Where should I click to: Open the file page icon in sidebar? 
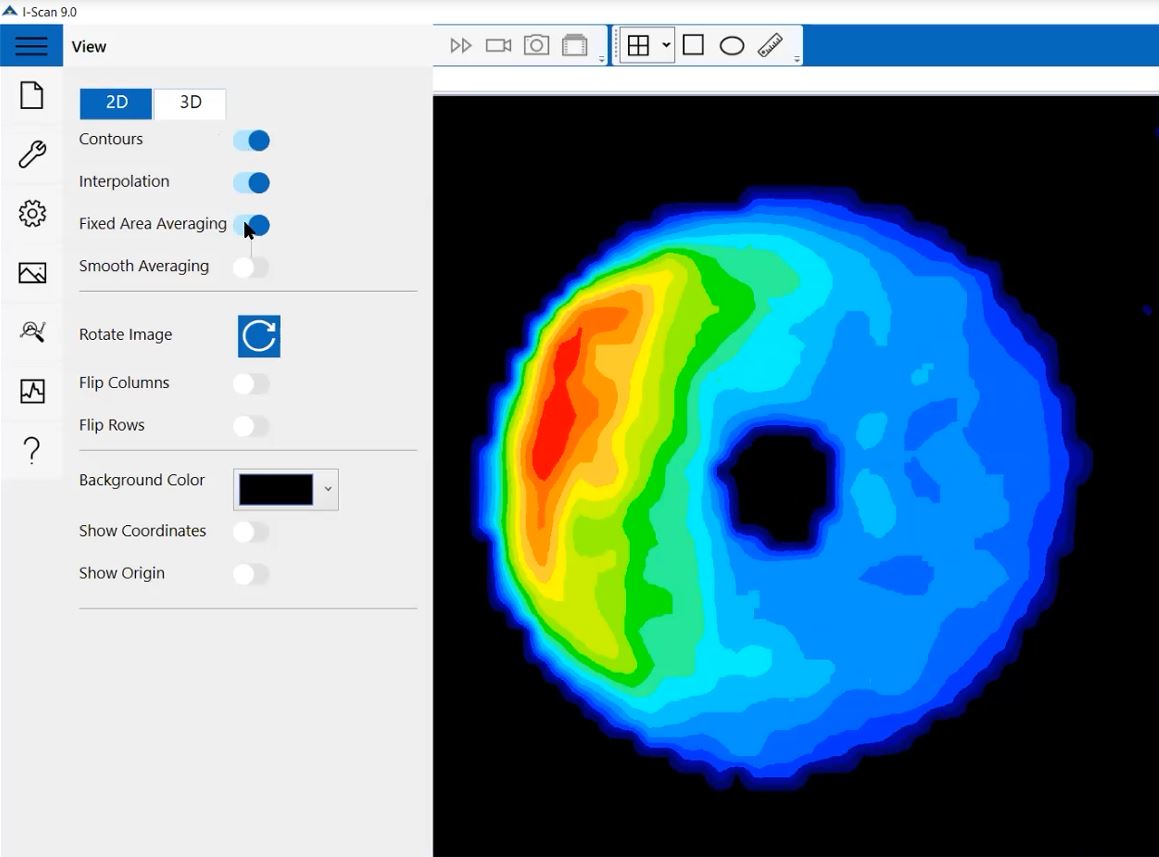click(x=32, y=96)
